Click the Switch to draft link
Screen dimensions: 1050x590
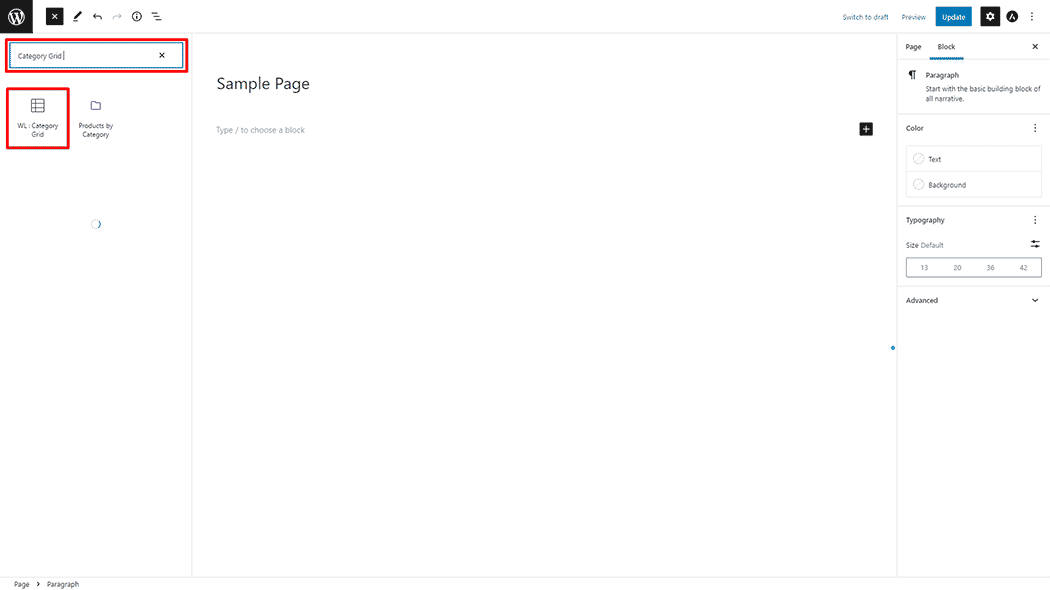(x=865, y=17)
